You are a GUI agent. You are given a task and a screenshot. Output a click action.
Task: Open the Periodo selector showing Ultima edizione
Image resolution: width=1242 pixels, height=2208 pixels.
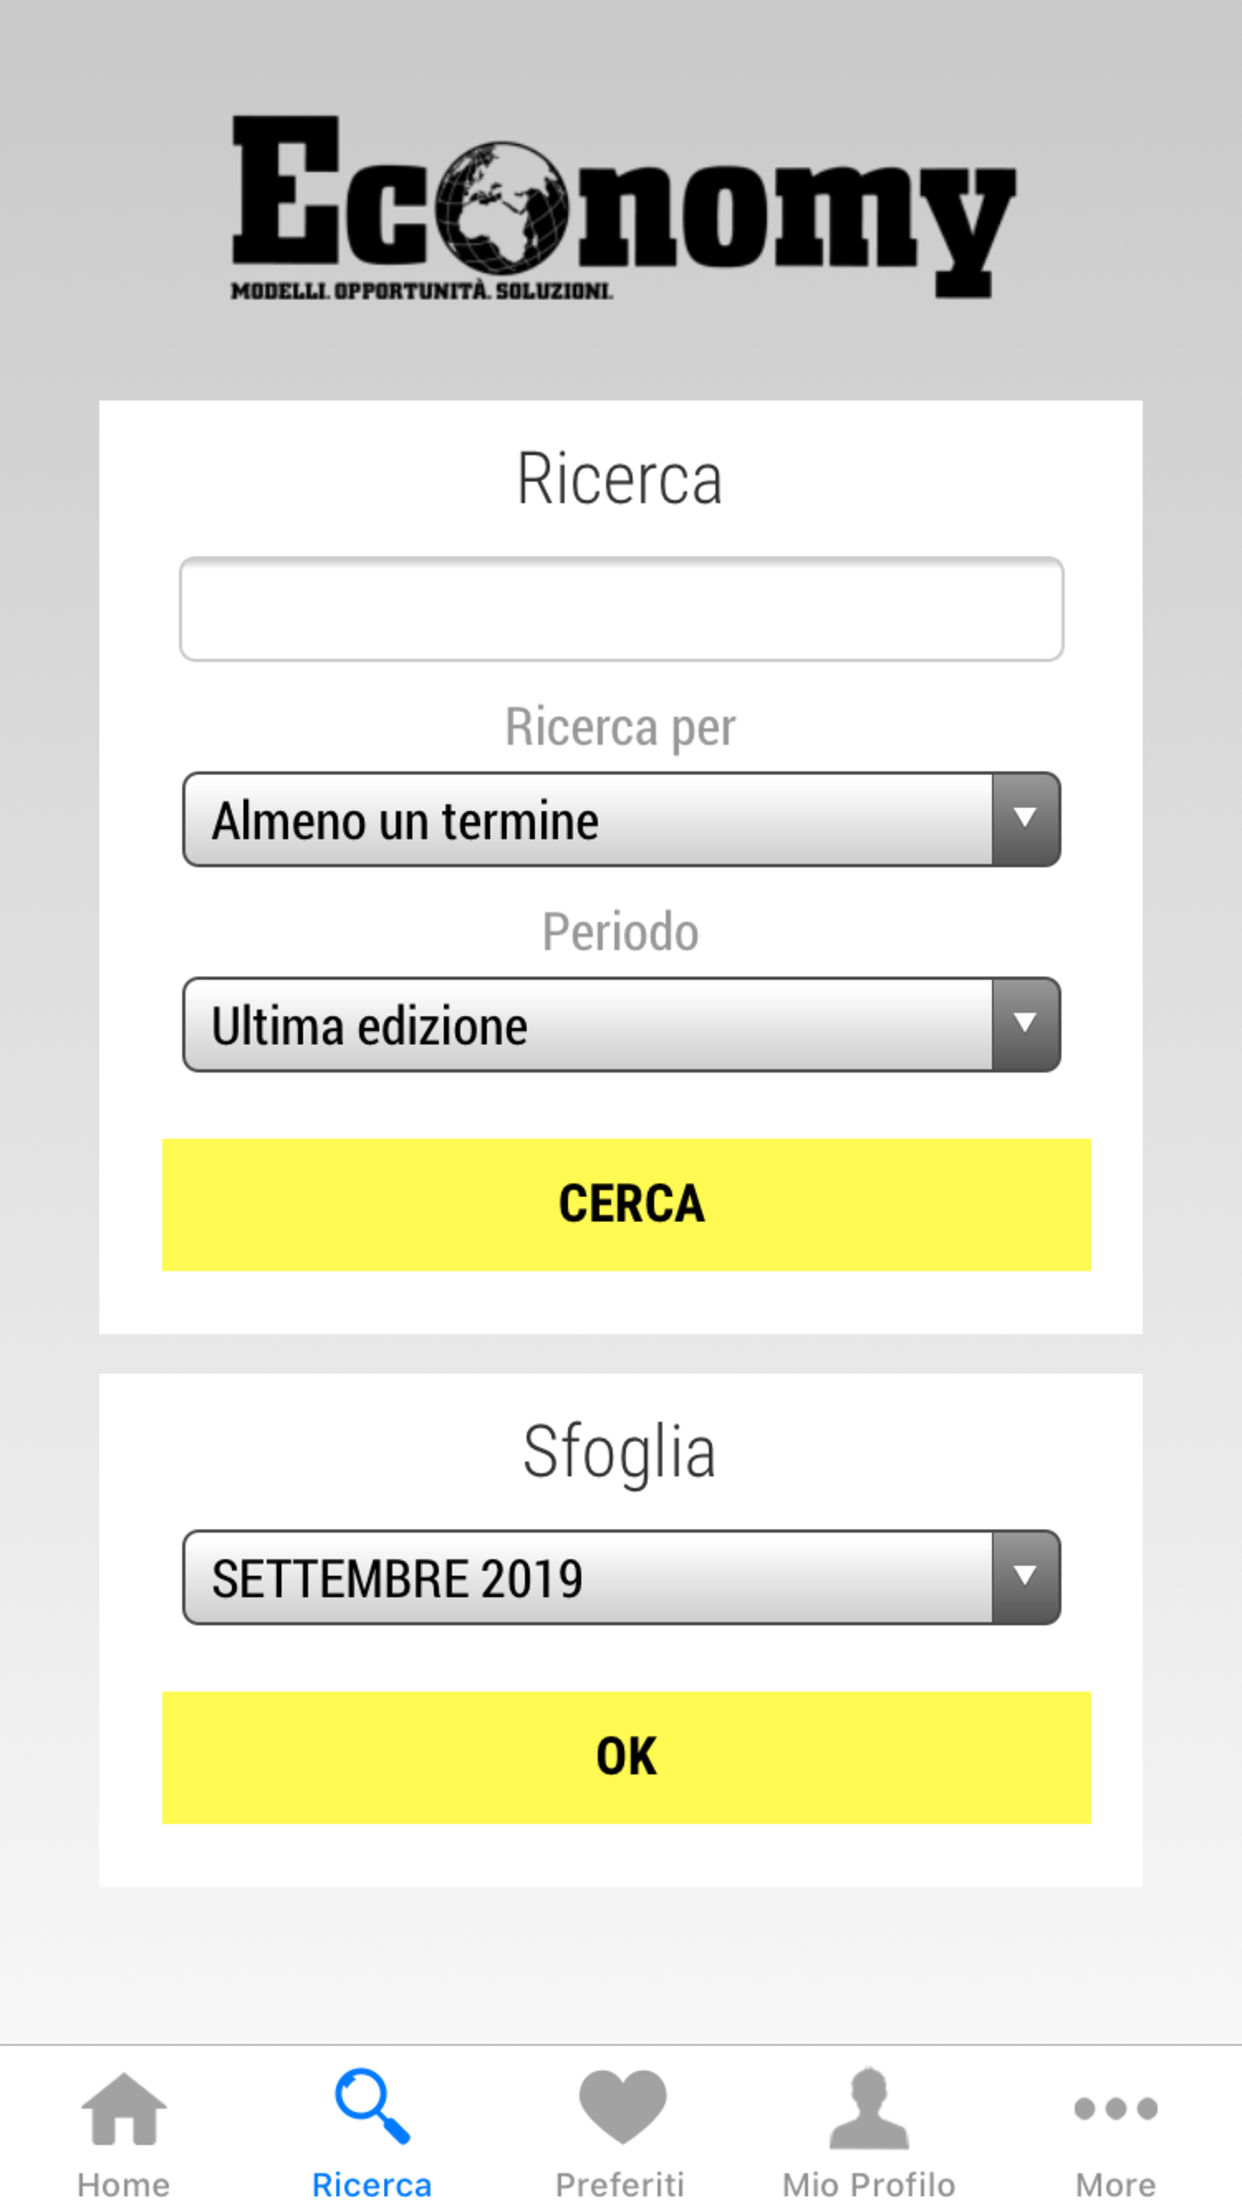(x=588, y=1024)
